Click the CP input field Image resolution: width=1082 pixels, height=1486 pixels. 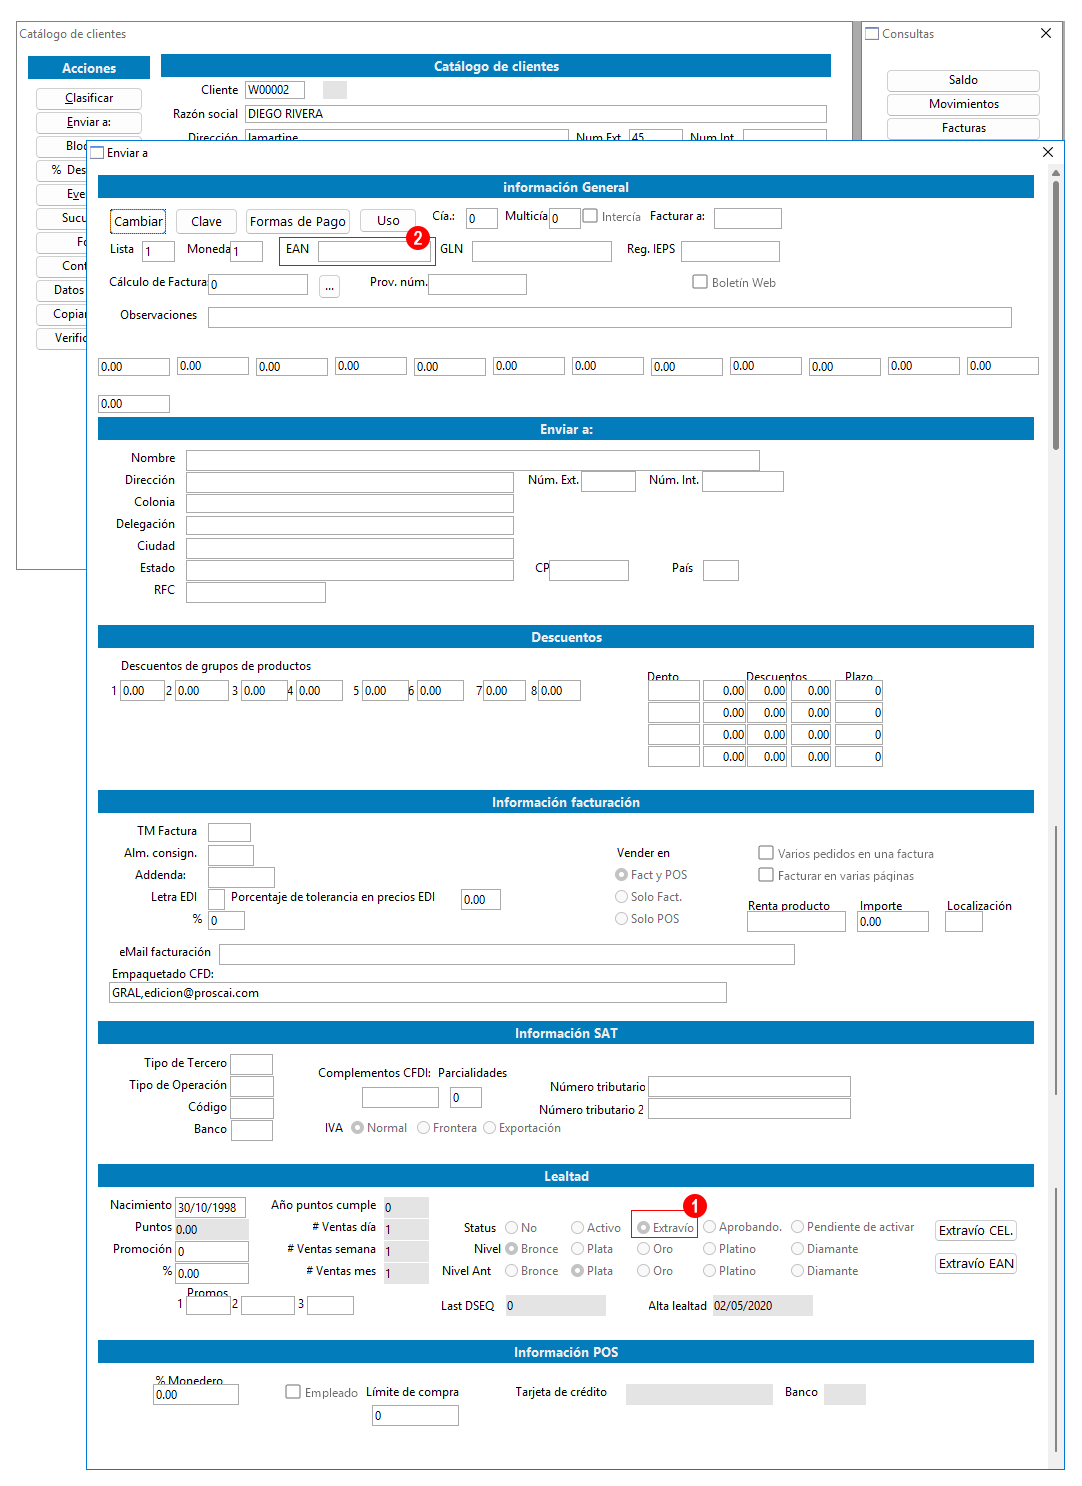(x=589, y=570)
